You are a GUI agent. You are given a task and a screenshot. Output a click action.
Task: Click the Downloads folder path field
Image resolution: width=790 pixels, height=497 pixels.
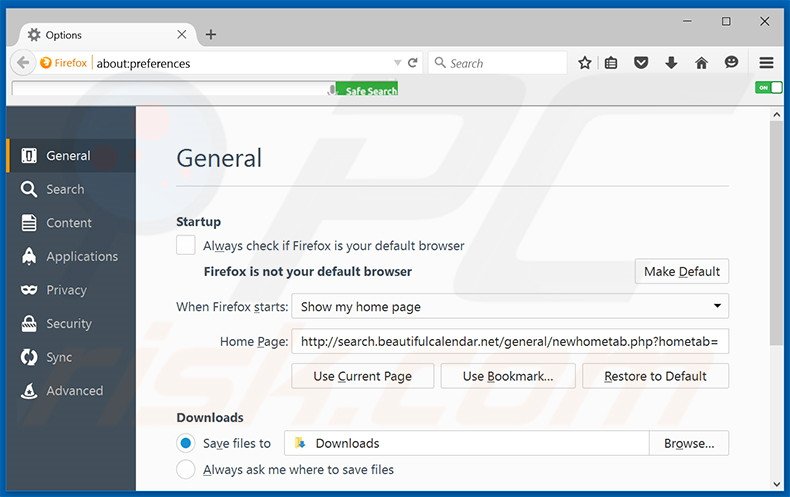(467, 443)
